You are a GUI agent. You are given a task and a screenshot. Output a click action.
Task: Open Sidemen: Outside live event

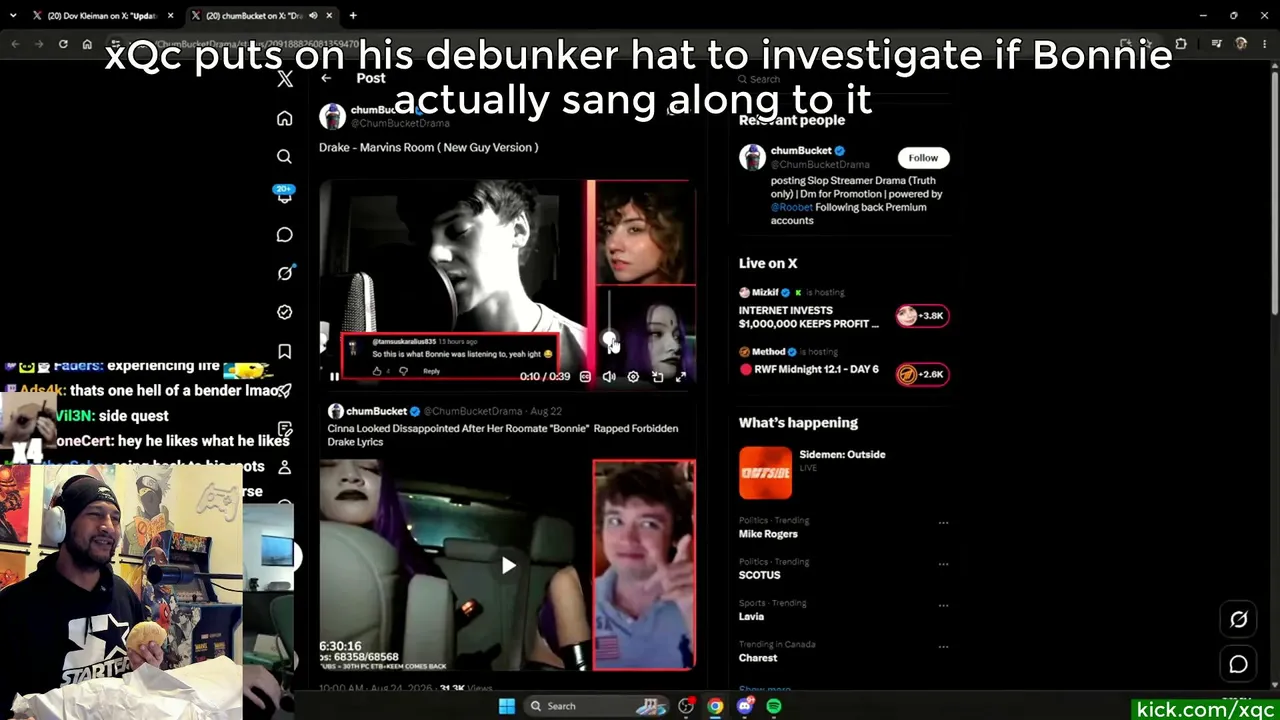(x=842, y=455)
